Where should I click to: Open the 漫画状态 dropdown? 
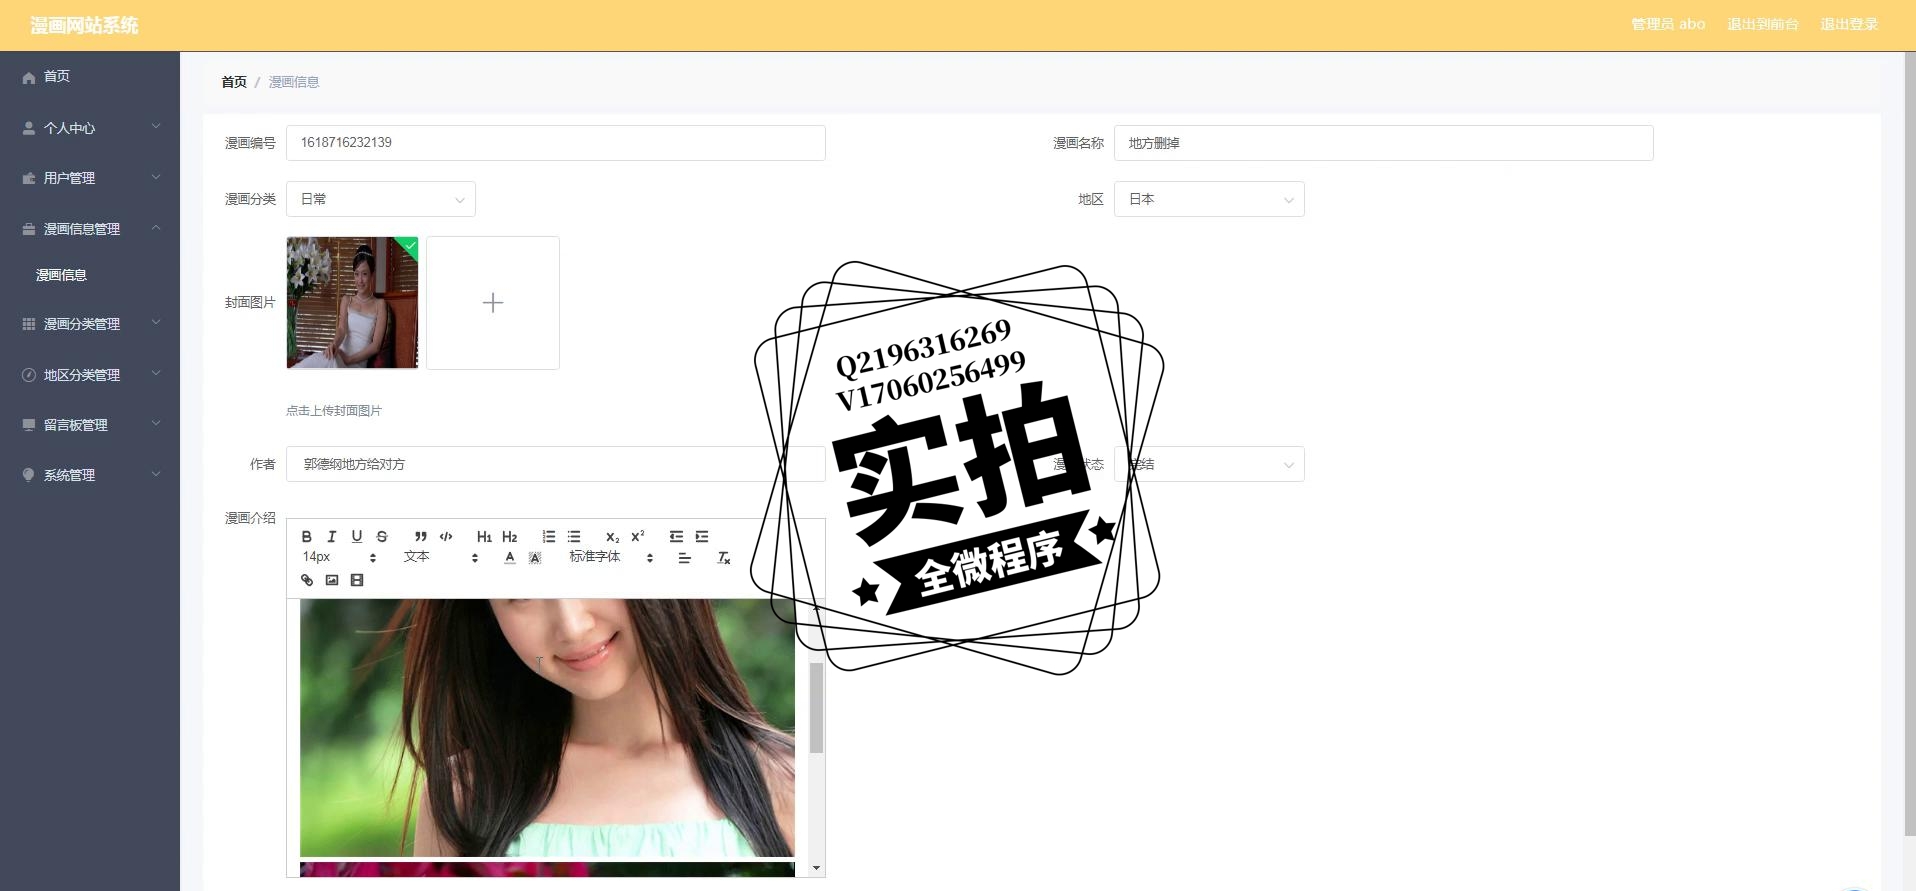1209,464
